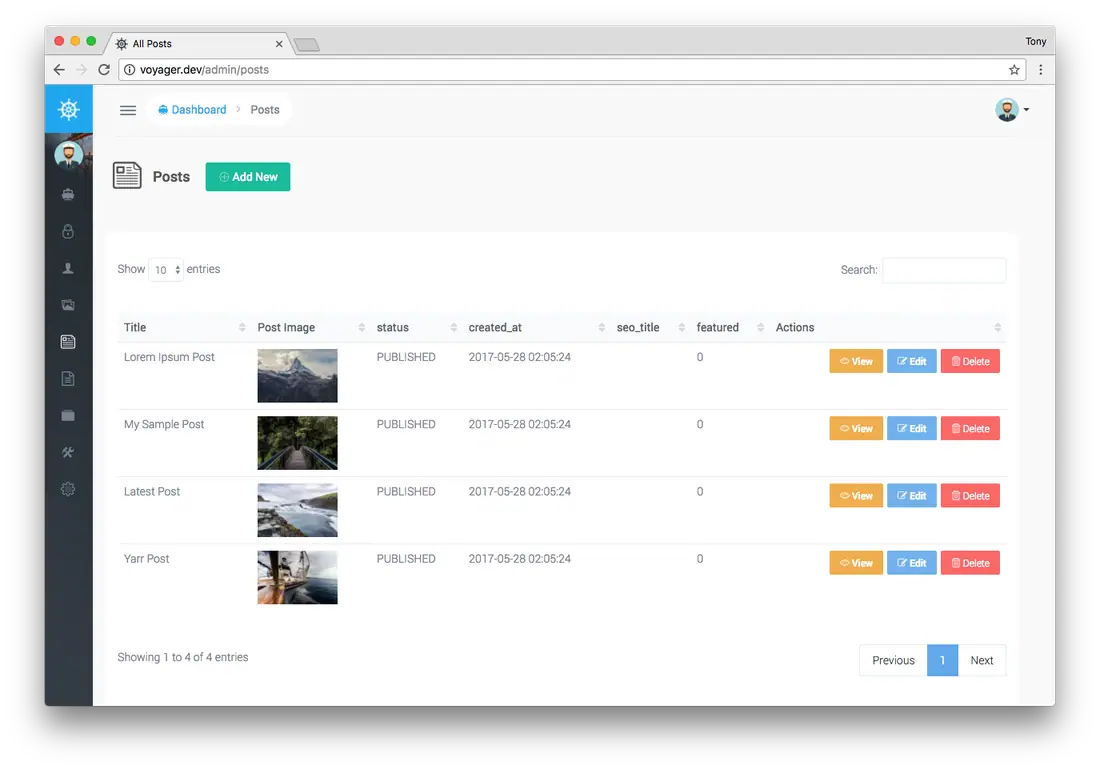
Task: Click the Voyager helm logo in sidebar
Action: pyautogui.click(x=69, y=109)
